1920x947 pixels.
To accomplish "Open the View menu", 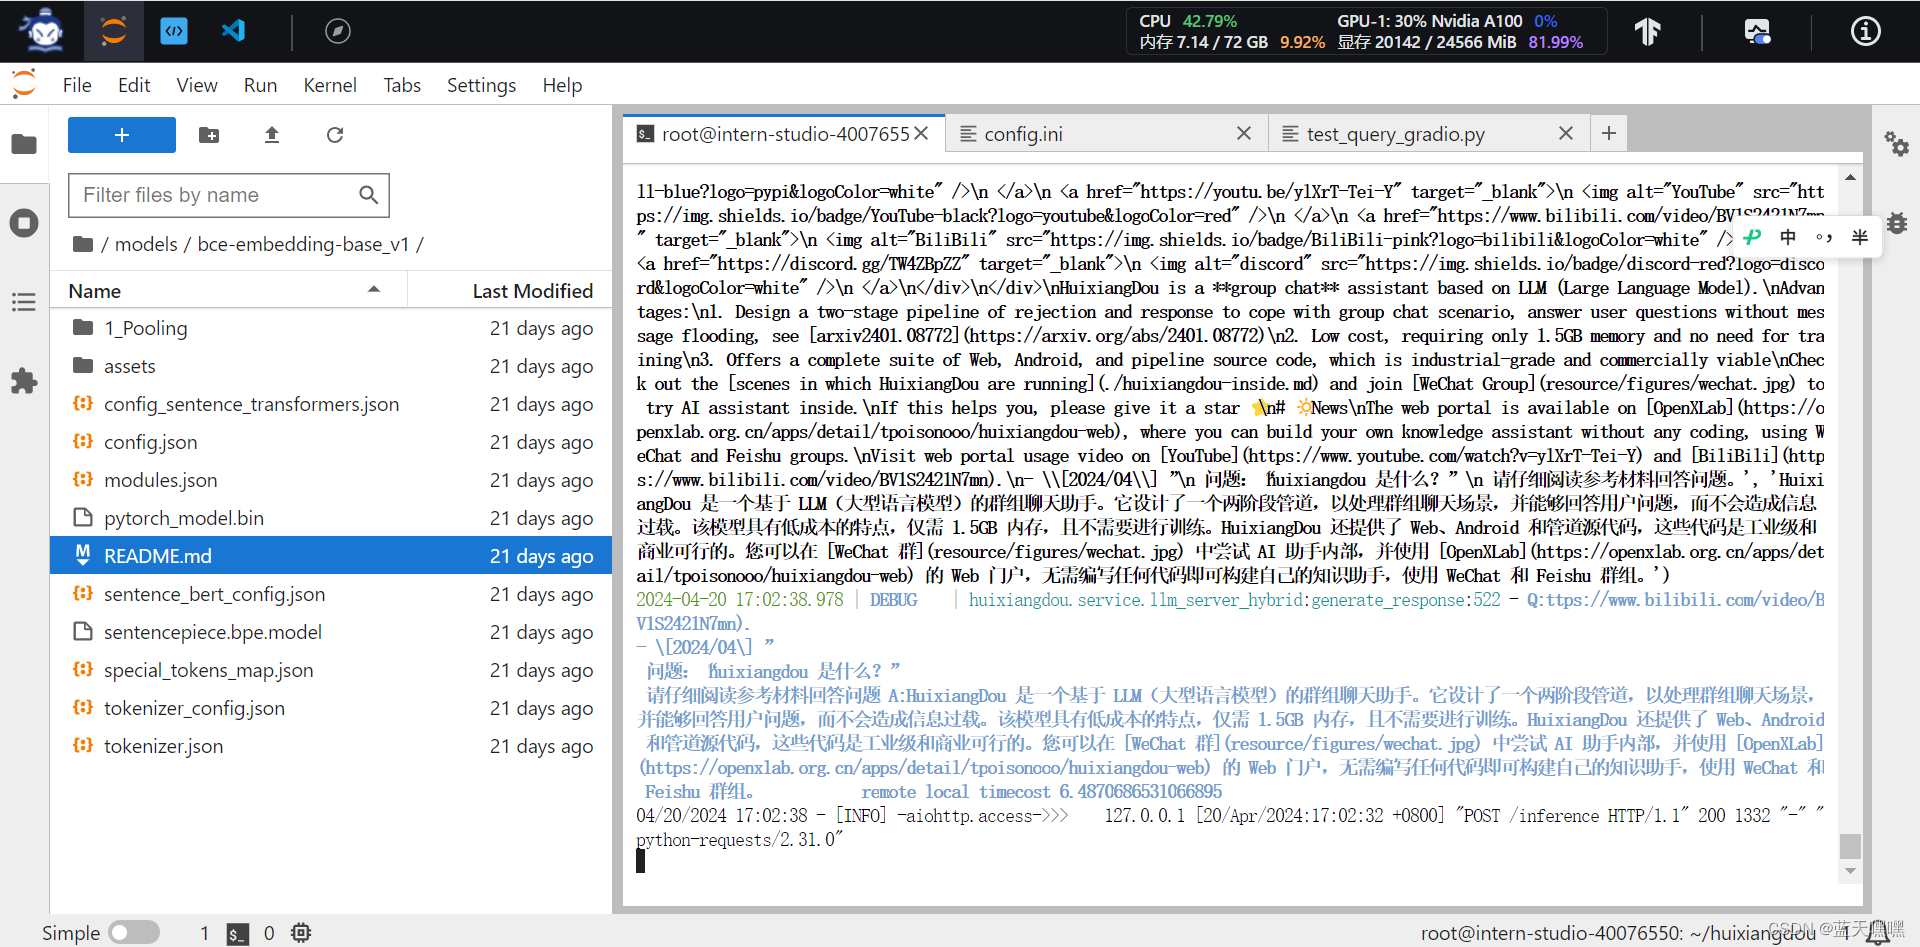I will (x=197, y=85).
